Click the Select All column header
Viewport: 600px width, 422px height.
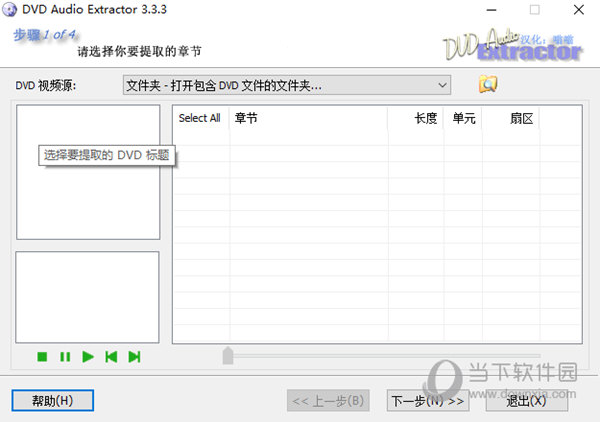click(x=199, y=118)
